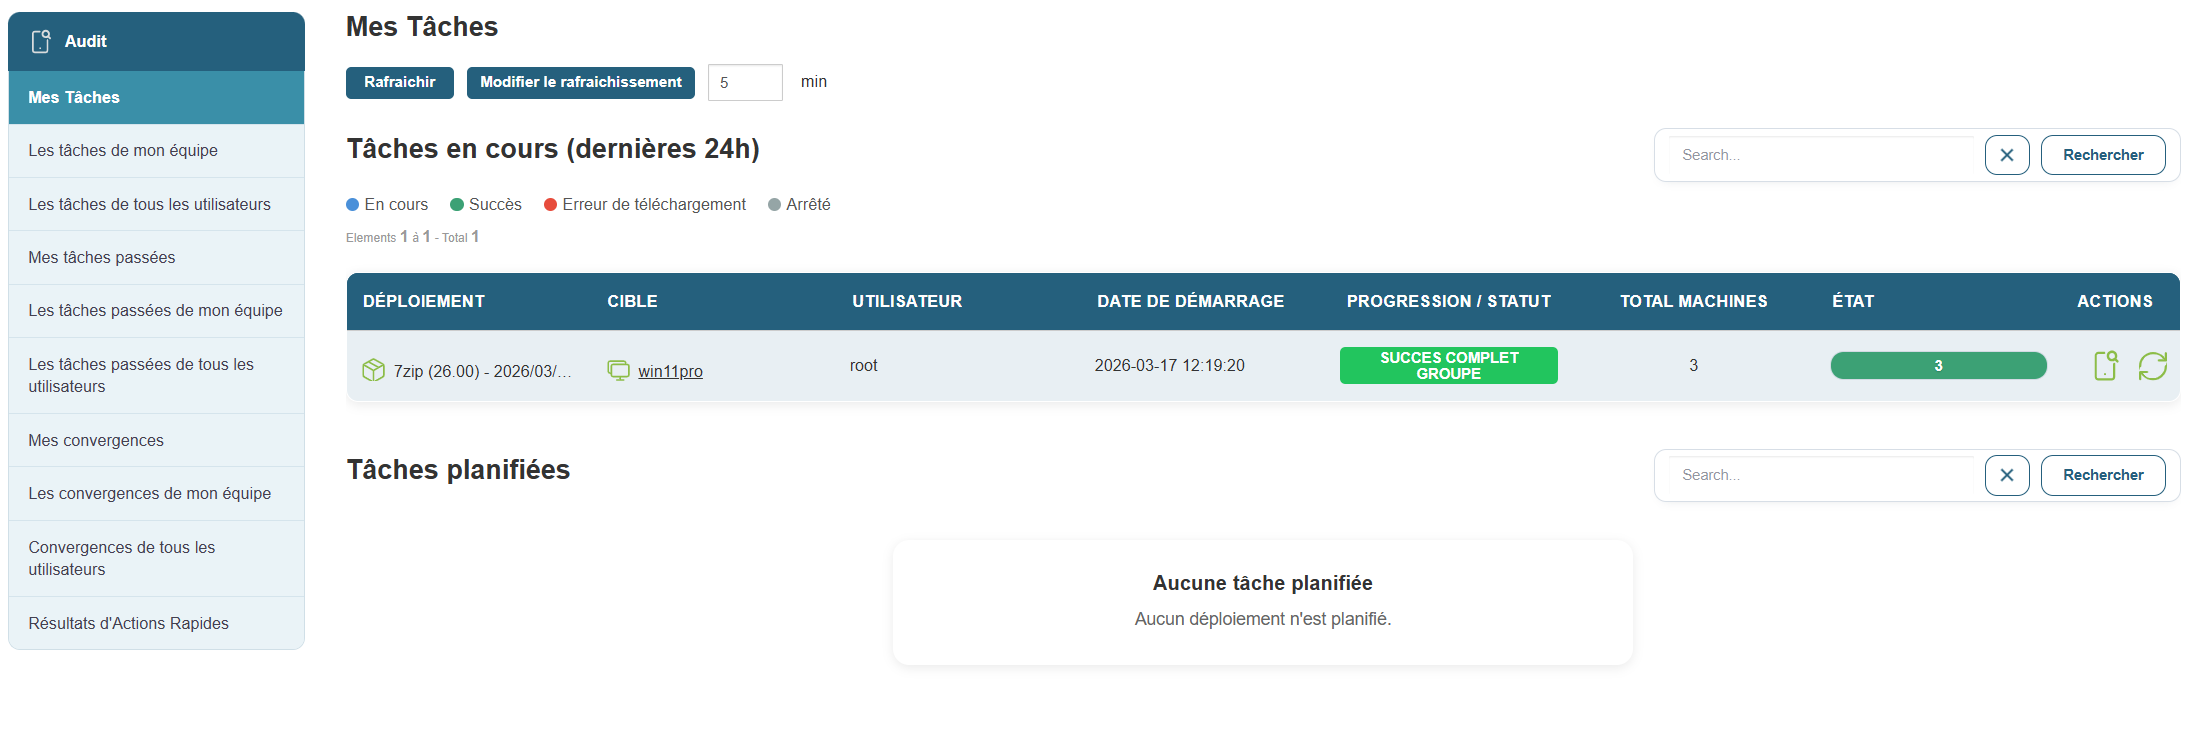Open deployment audit details icon in Actions
Image resolution: width=2199 pixels, height=754 pixels.
2105,366
